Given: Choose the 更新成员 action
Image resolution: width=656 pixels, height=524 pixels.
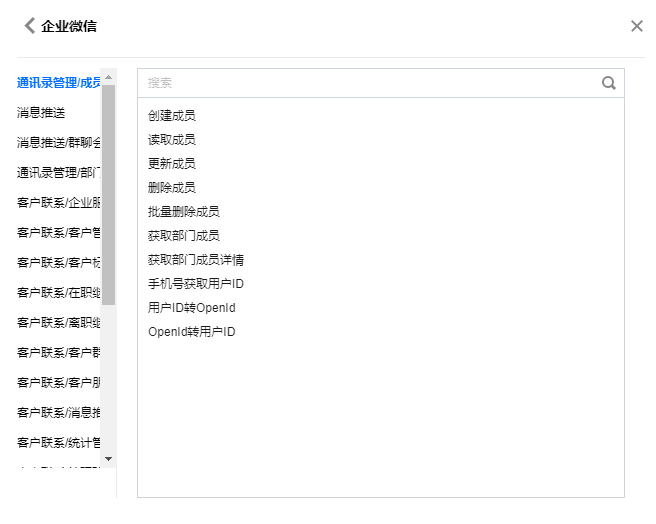Looking at the screenshot, I should pyautogui.click(x=172, y=164).
